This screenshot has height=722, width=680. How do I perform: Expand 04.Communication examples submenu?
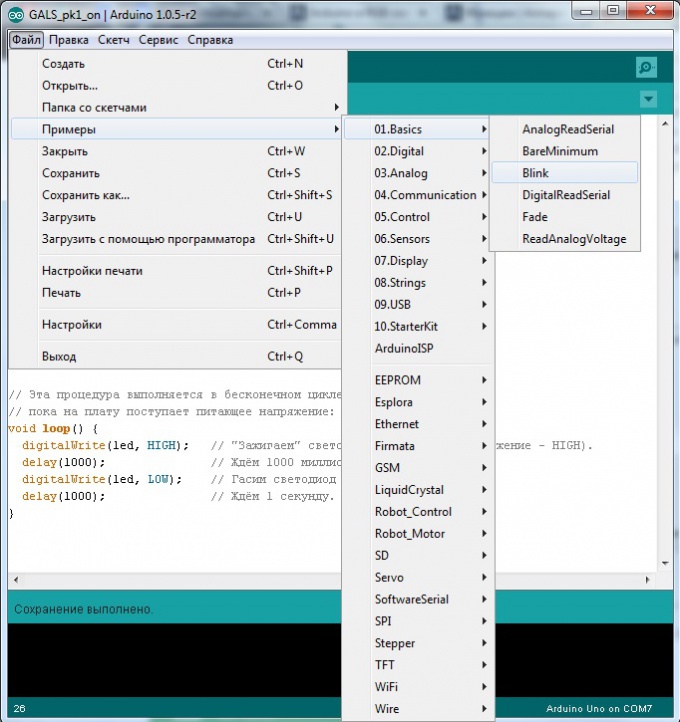pos(418,195)
